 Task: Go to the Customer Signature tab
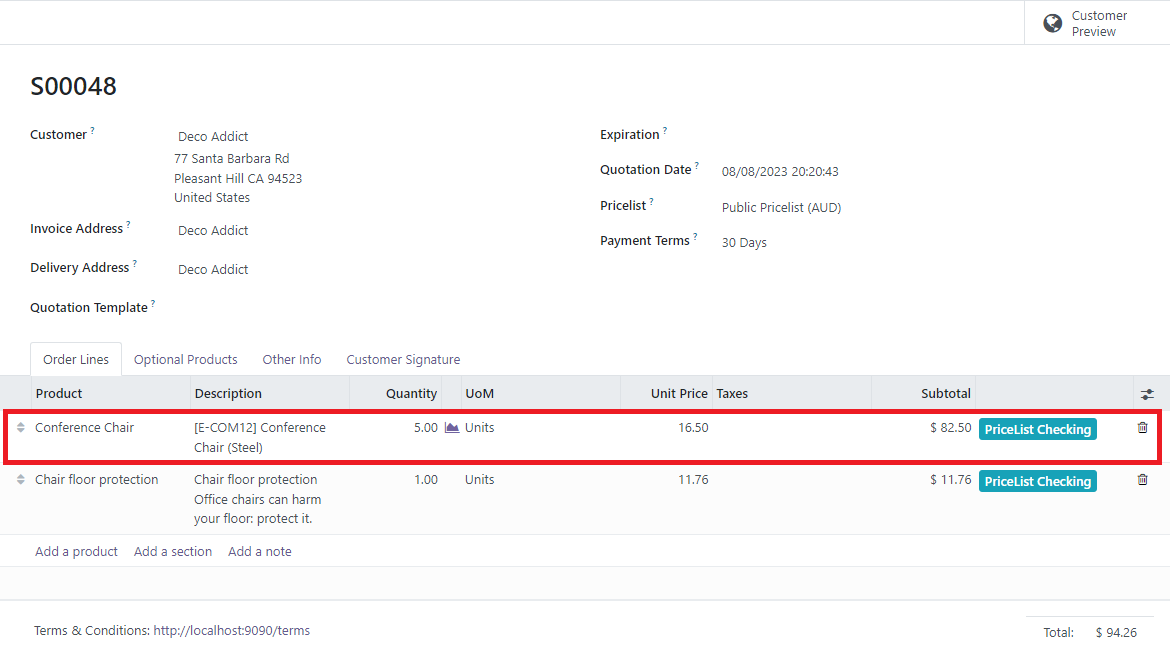click(403, 360)
